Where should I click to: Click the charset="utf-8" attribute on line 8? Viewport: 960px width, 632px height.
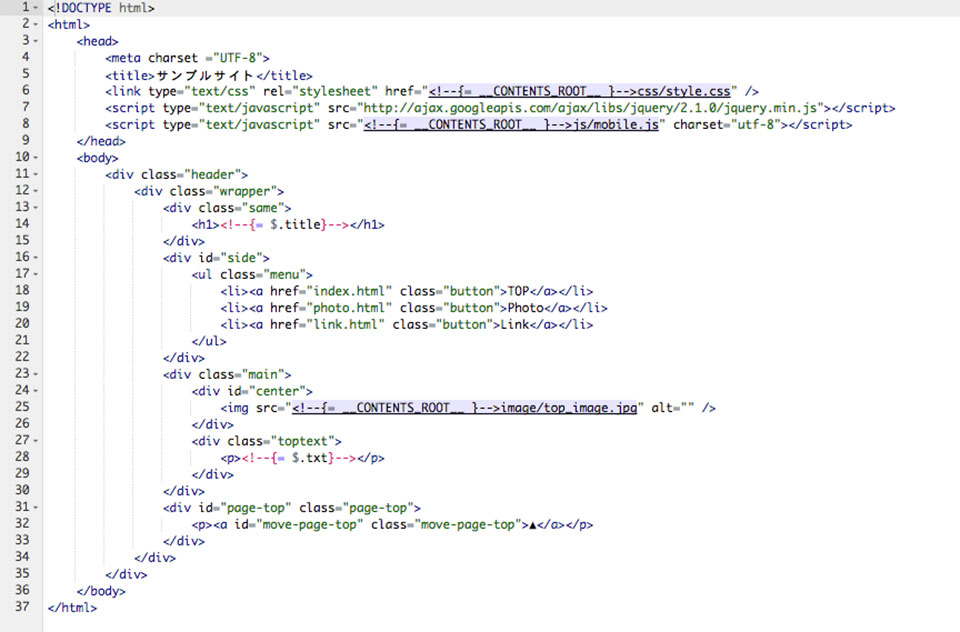(727, 124)
